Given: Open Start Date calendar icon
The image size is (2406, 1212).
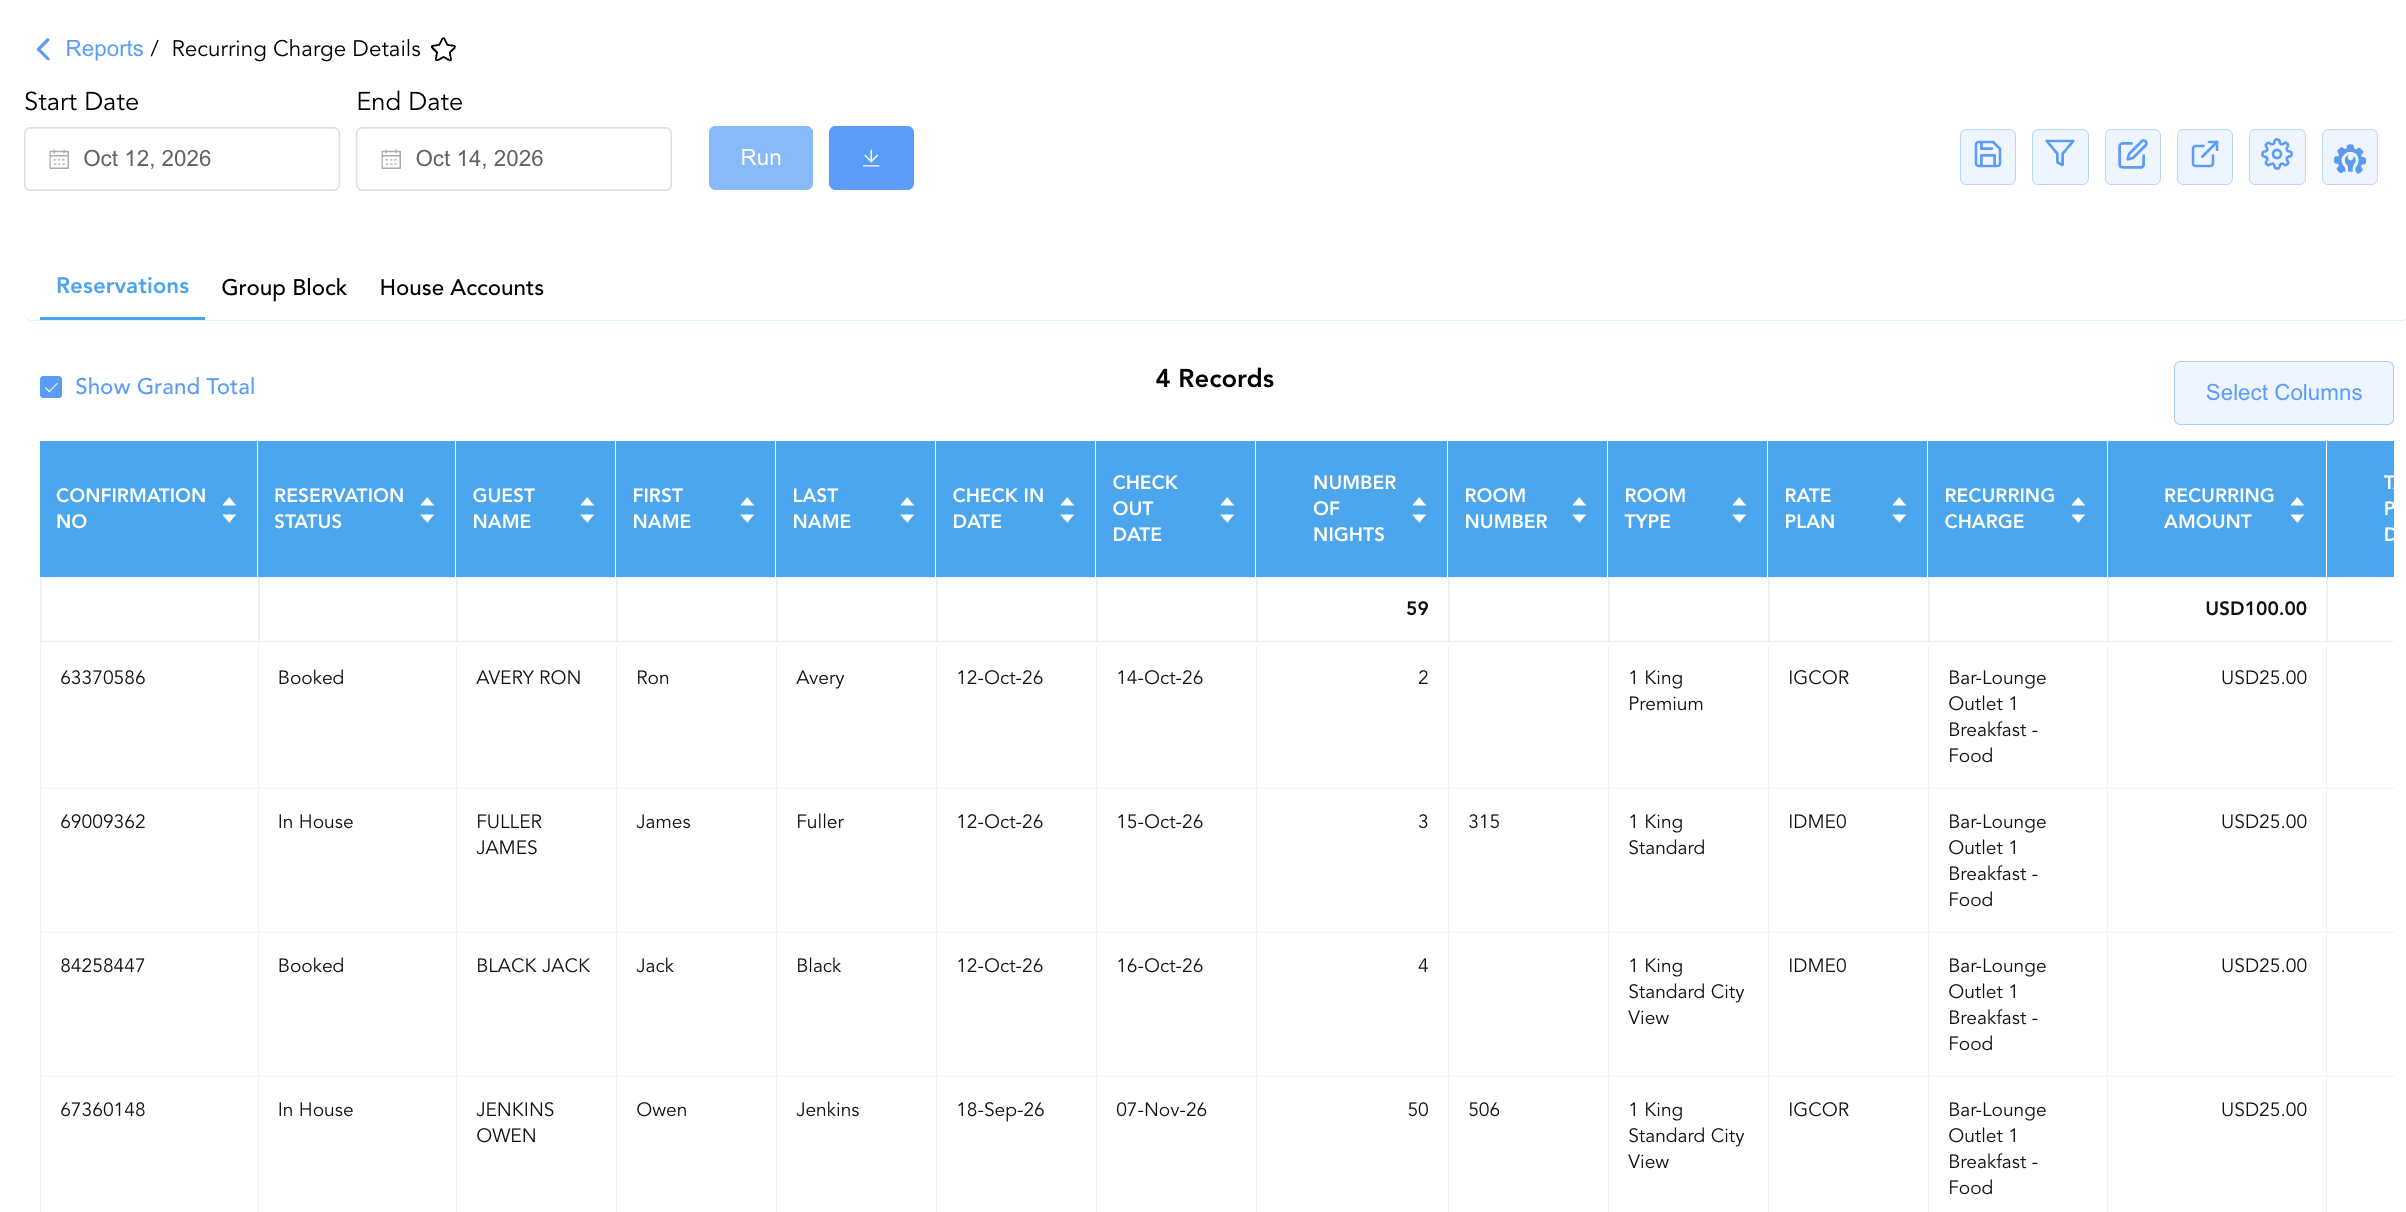Looking at the screenshot, I should click(x=59, y=159).
